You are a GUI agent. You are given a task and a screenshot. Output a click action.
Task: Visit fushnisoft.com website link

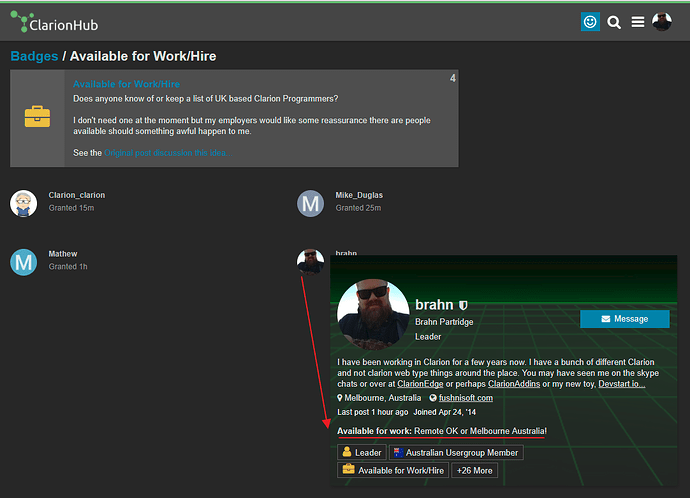[x=466, y=398]
